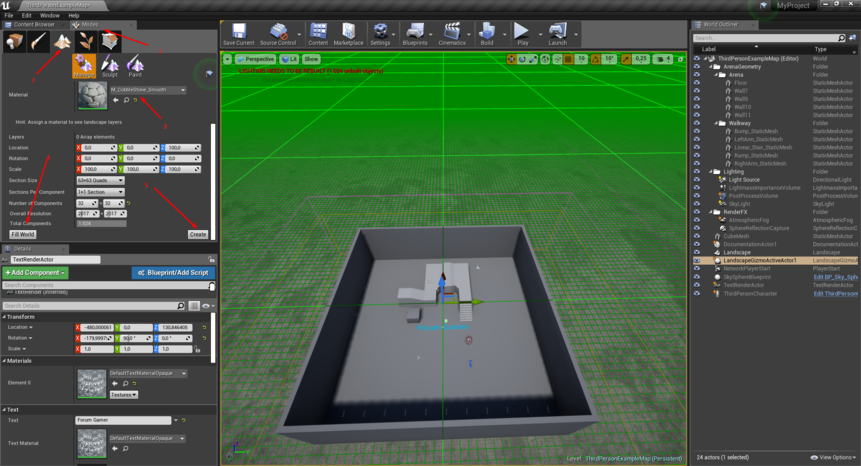The height and width of the screenshot is (466, 861).
Task: Click the Add Component button
Action: (35, 273)
